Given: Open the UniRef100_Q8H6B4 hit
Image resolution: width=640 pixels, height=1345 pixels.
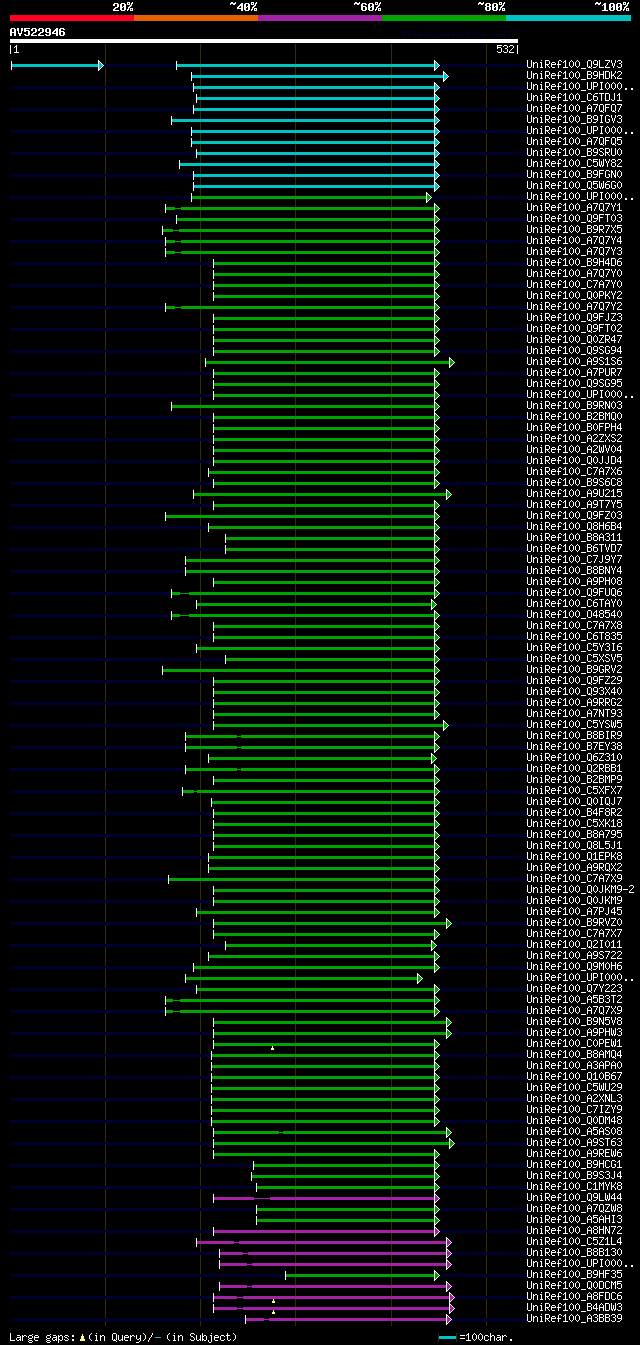Looking at the screenshot, I should [574, 527].
